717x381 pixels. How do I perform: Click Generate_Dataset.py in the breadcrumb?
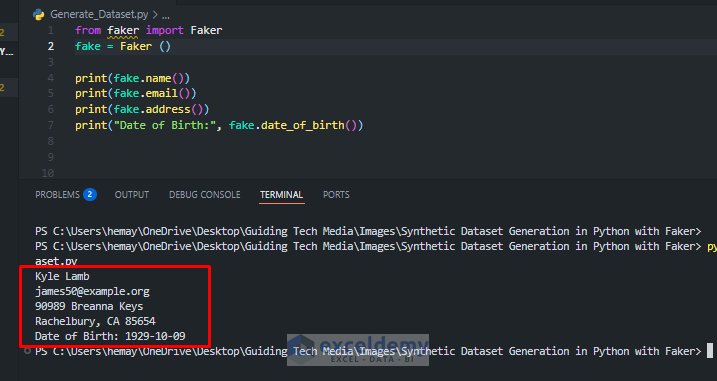(99, 15)
